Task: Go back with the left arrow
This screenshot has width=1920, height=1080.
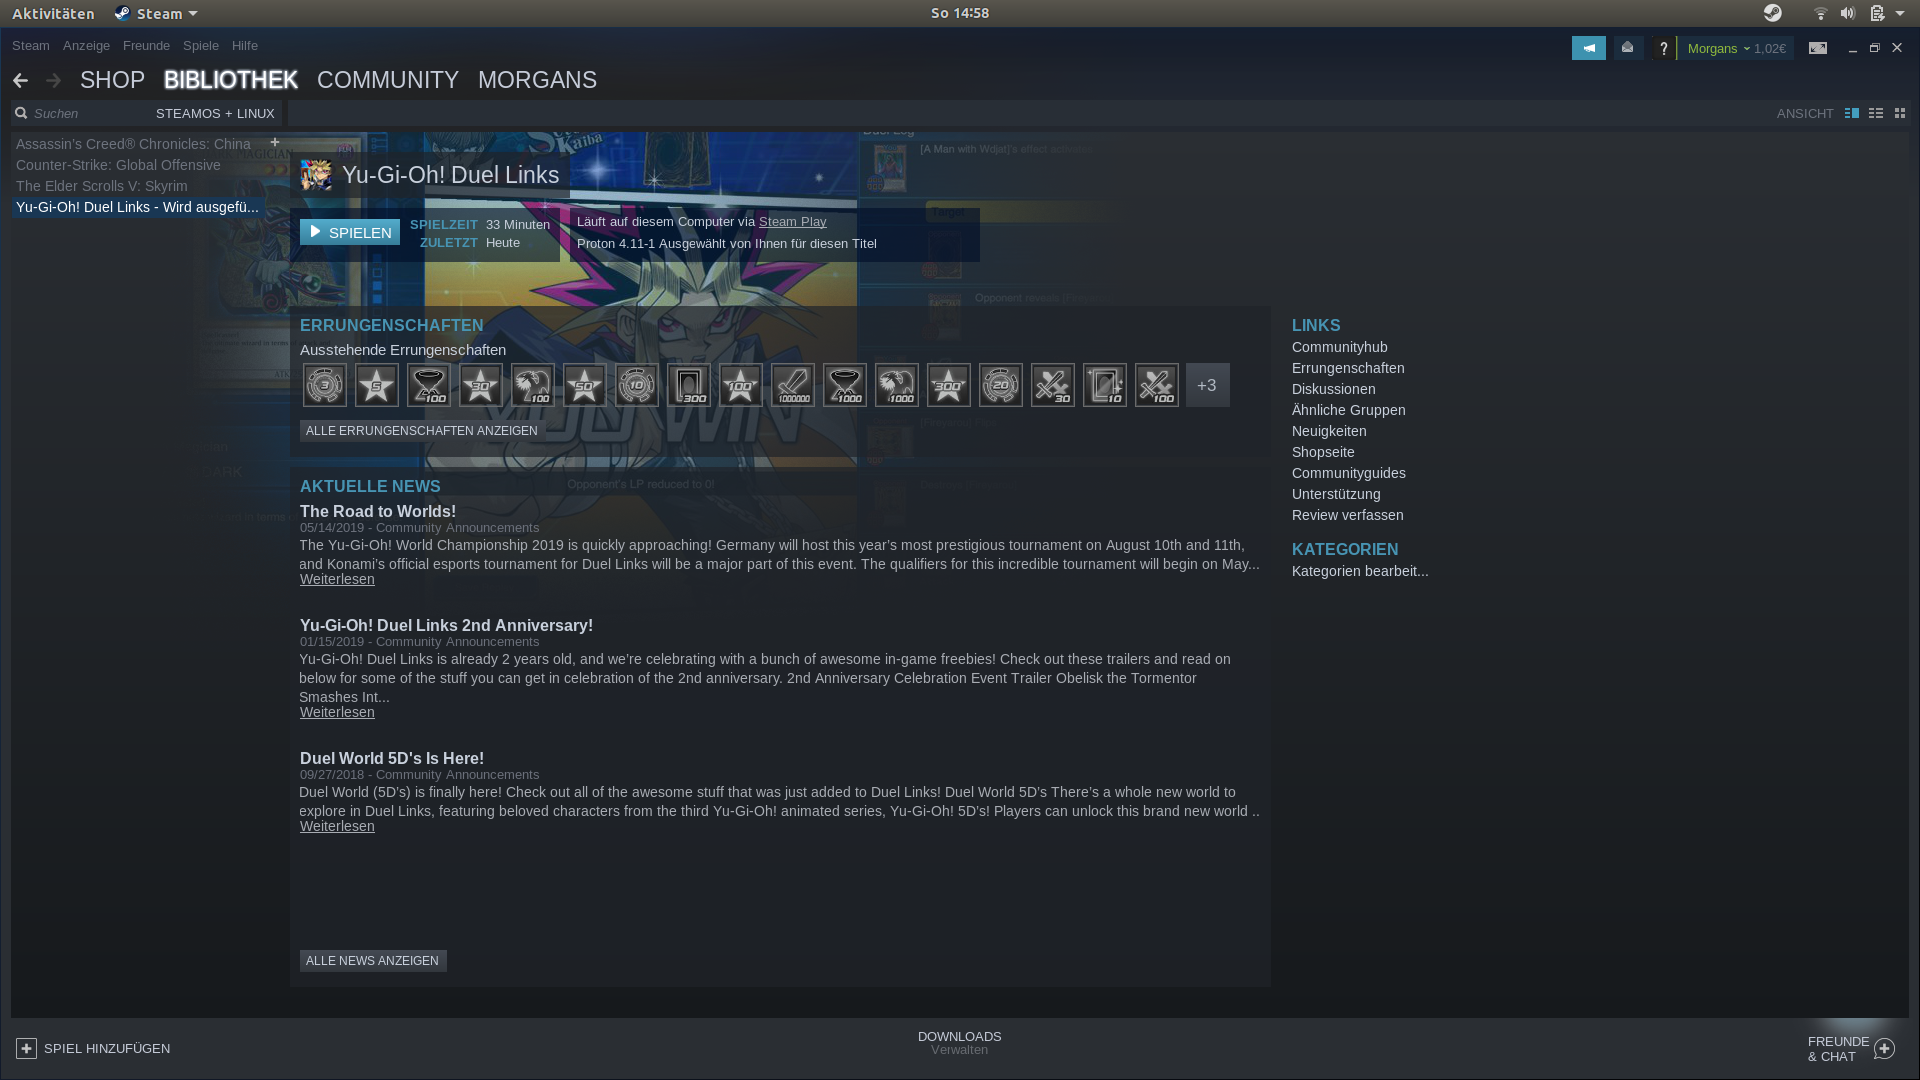Action: (20, 80)
